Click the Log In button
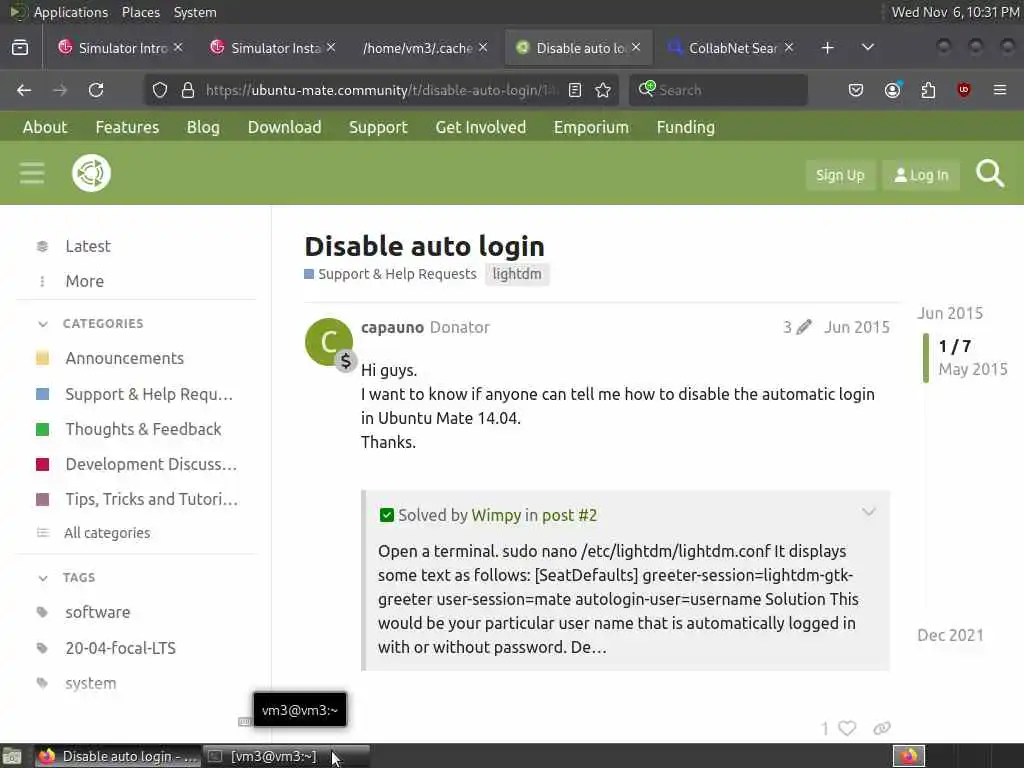Screen dimensions: 1024x768 click(921, 175)
